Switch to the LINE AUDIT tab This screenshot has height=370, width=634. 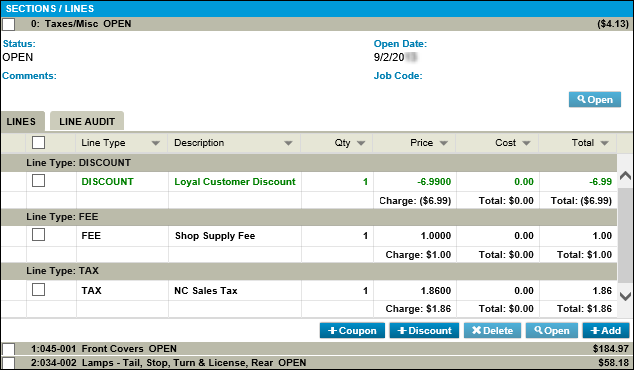point(87,121)
